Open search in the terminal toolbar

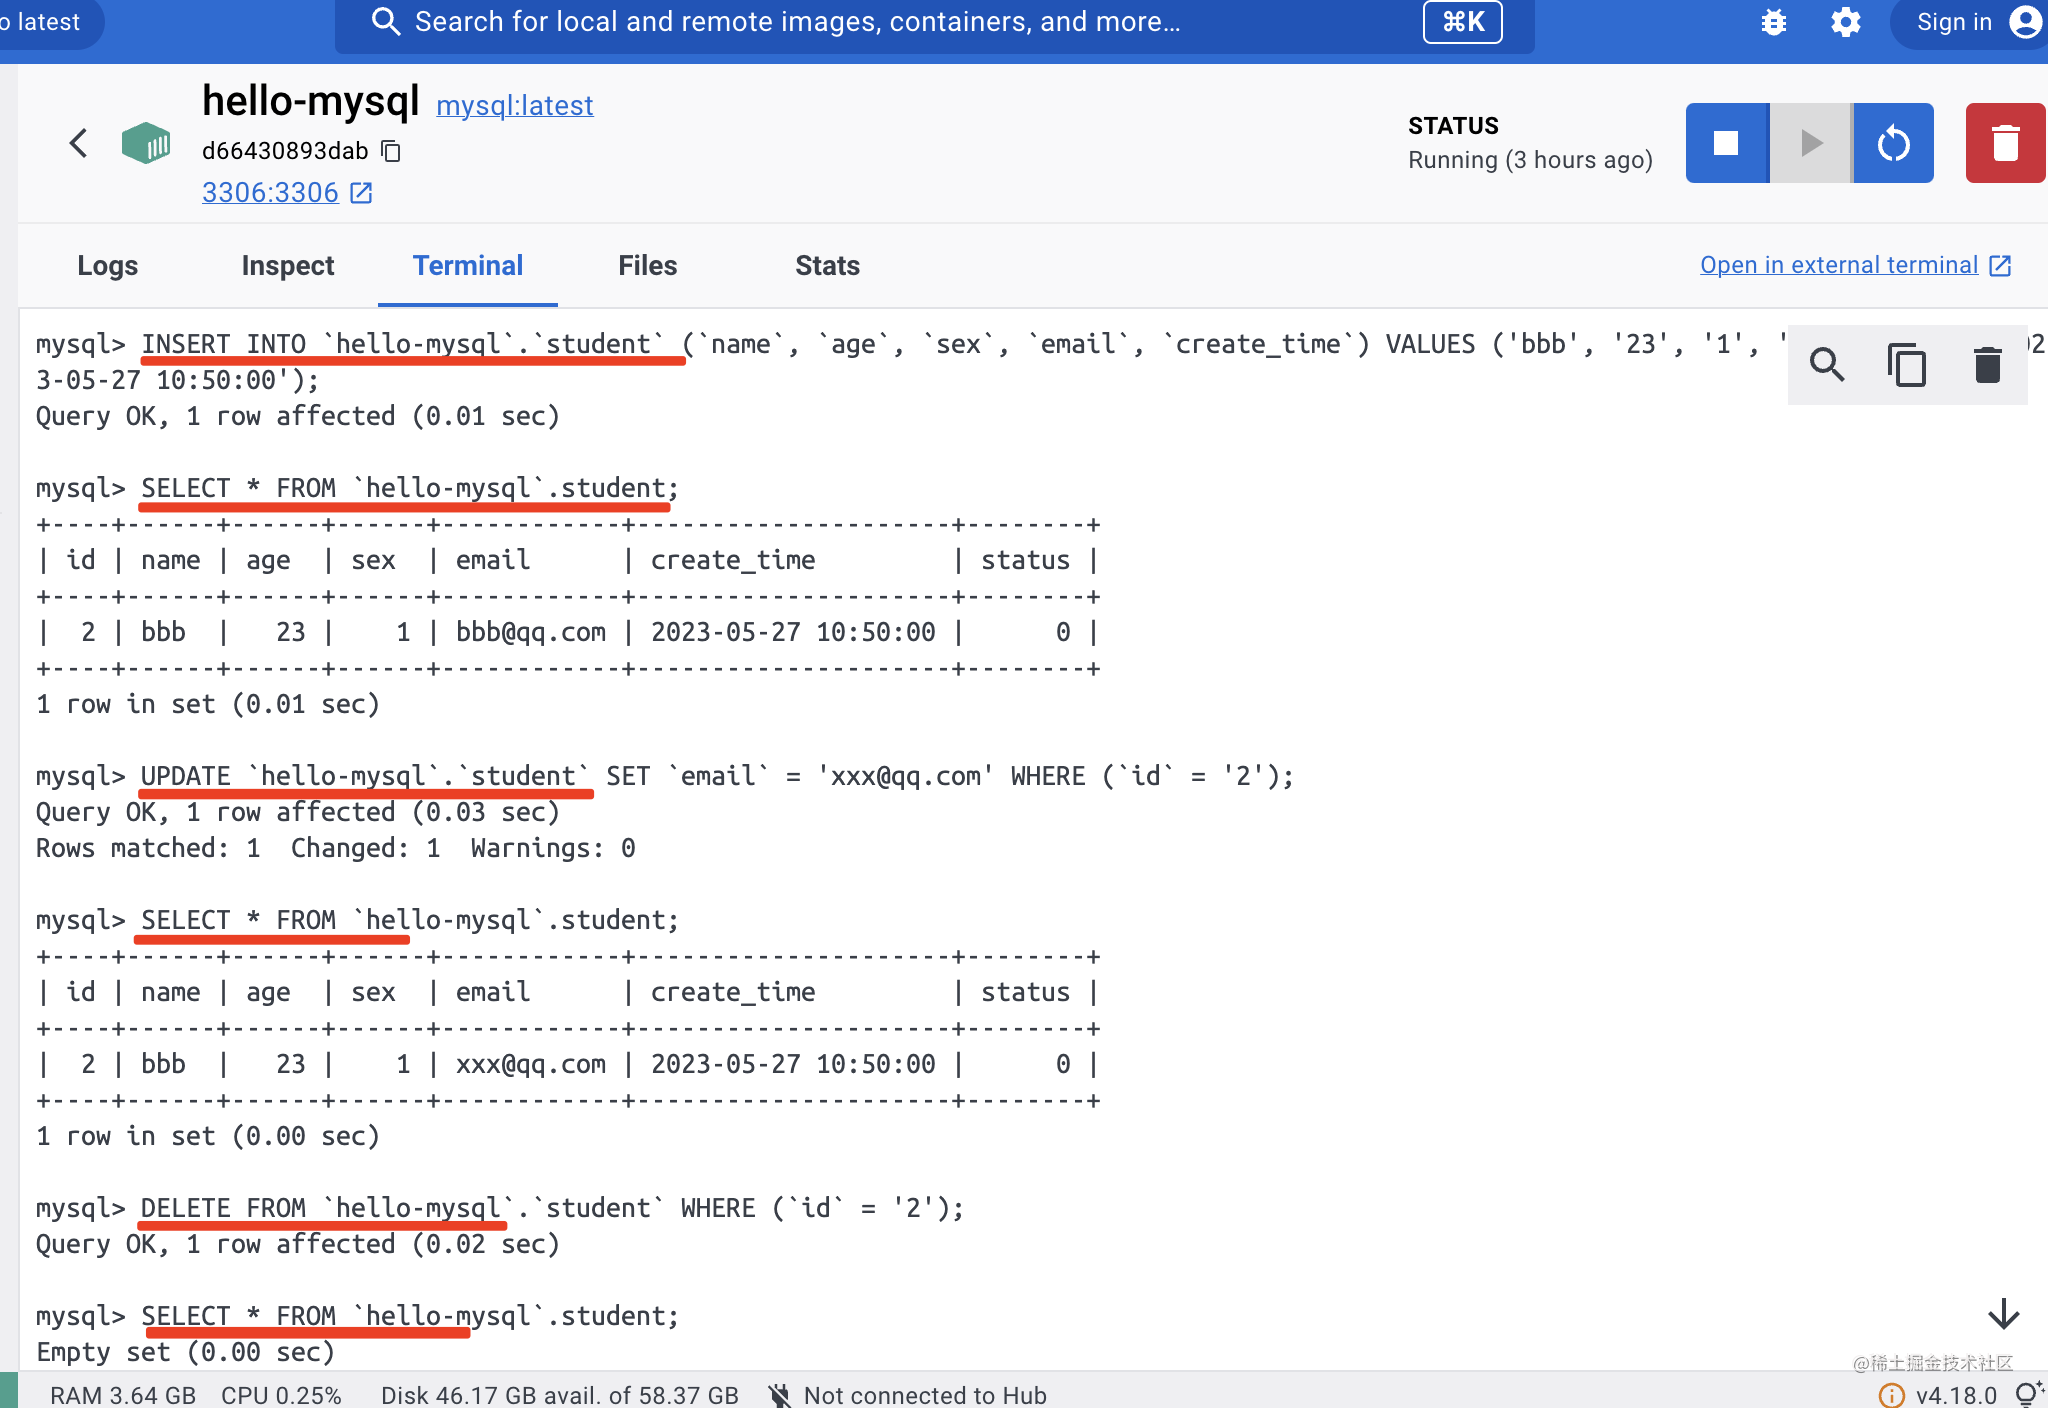tap(1827, 365)
